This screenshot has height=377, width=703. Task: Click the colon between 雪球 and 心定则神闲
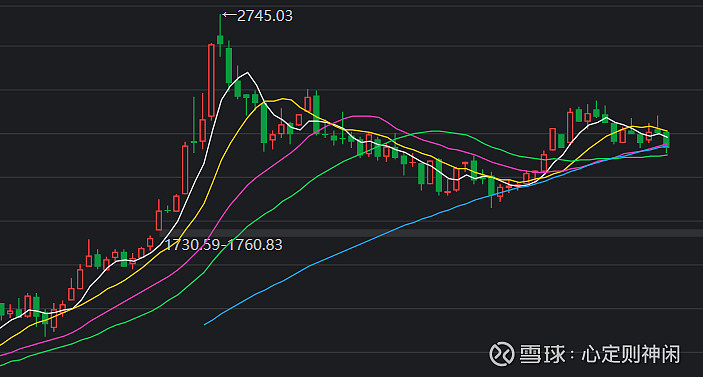point(573,355)
